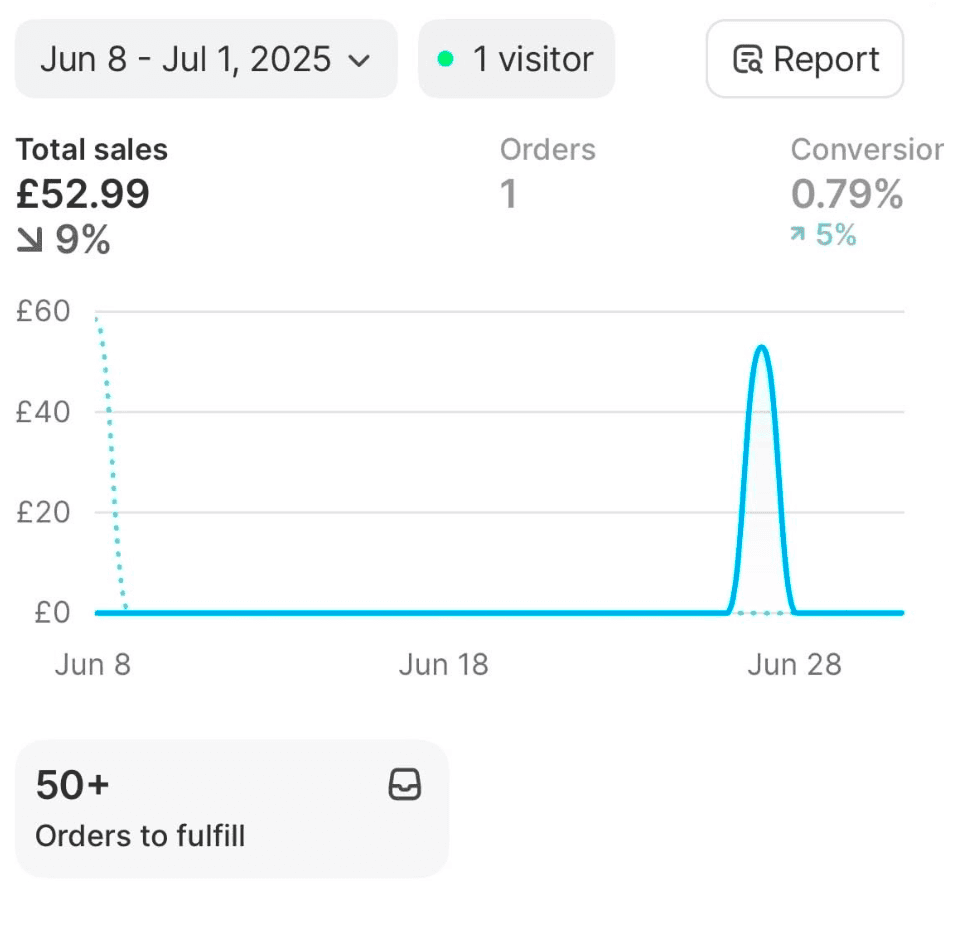Select the Total sales metric
This screenshot has height=928, width=968.
(92, 150)
